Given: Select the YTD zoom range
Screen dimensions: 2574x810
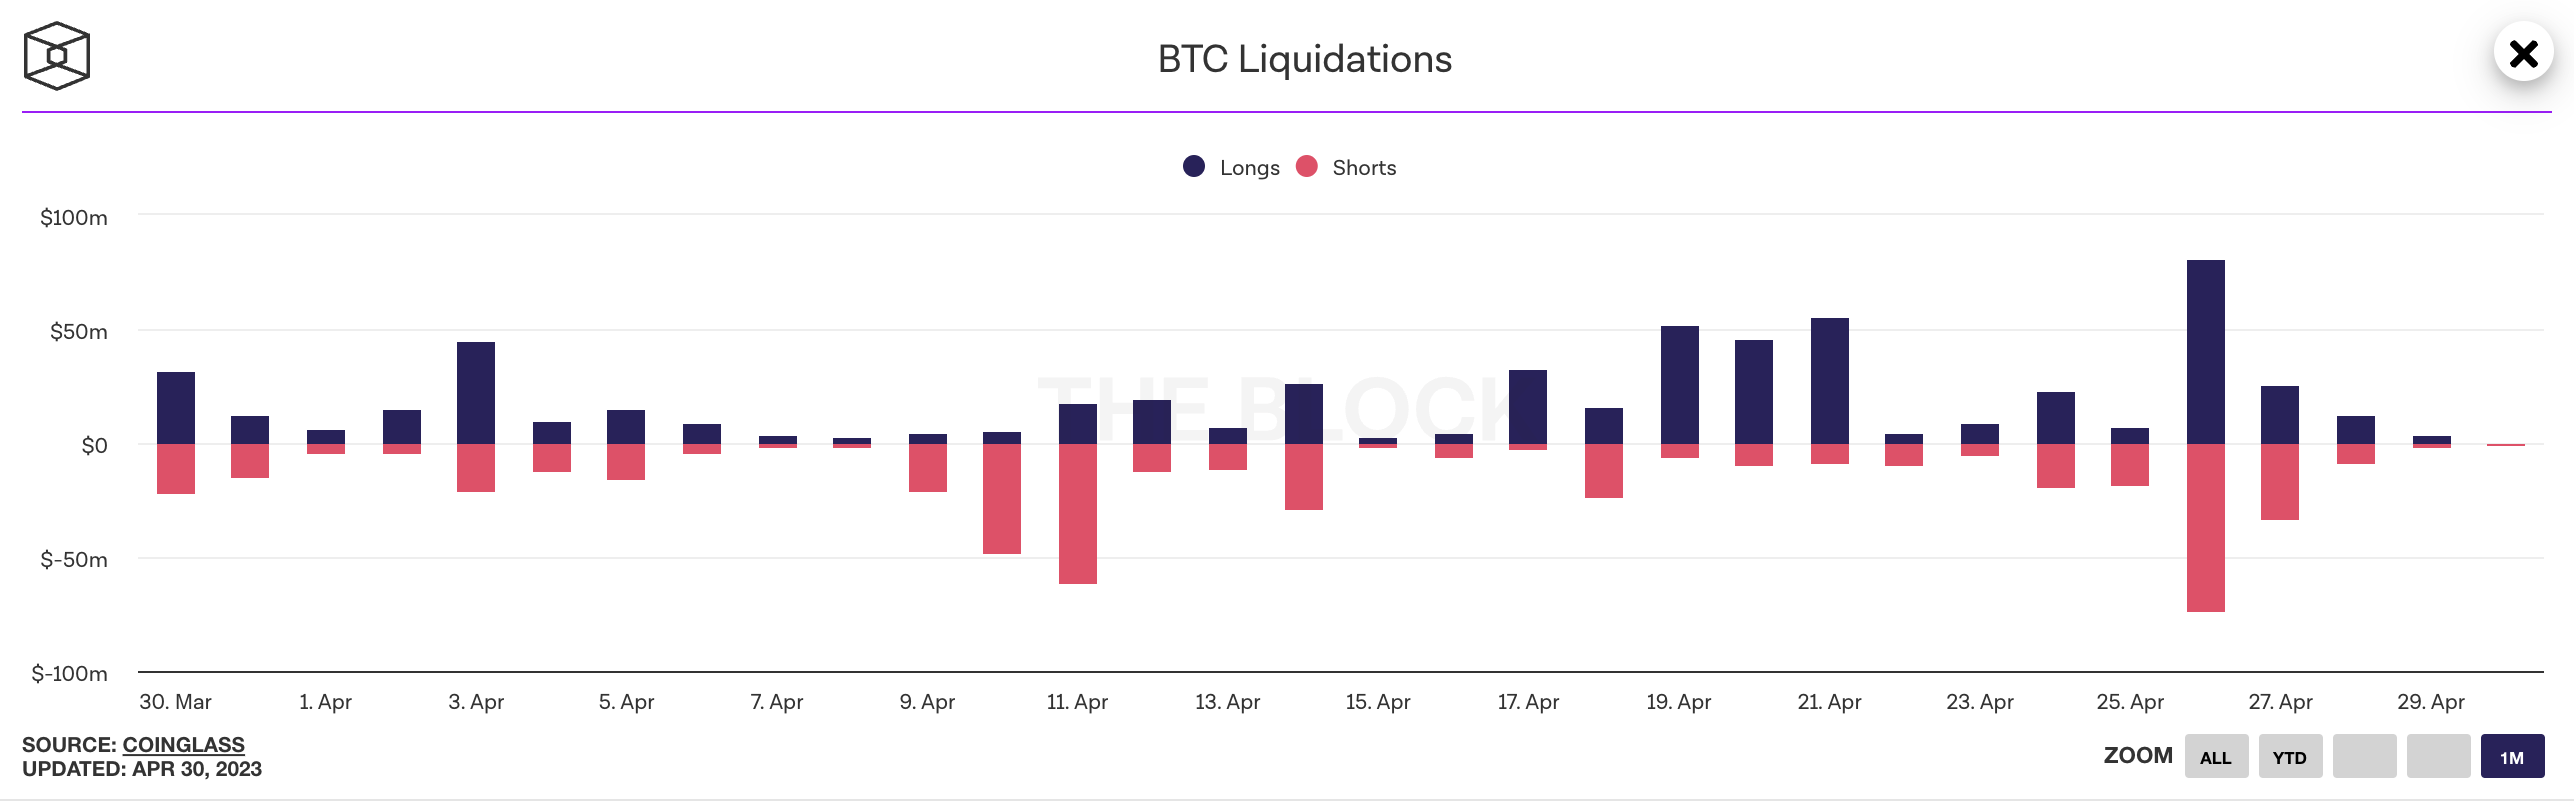Looking at the screenshot, I should click(x=2289, y=757).
